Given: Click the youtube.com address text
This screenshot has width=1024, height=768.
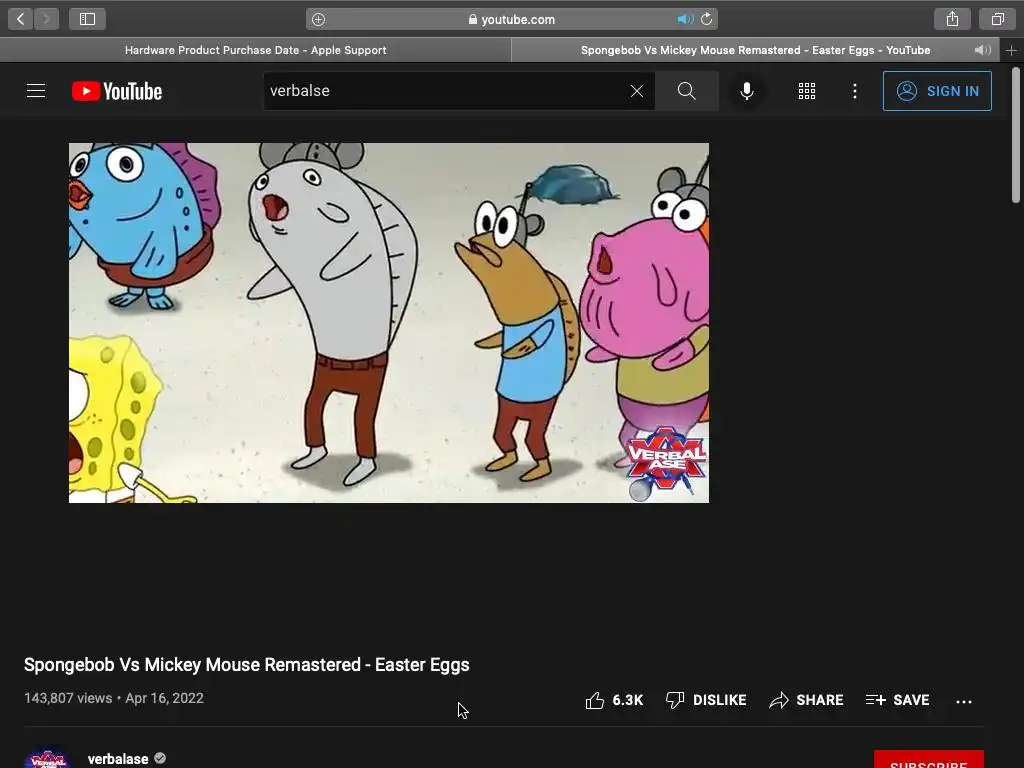Looking at the screenshot, I should (x=518, y=20).
